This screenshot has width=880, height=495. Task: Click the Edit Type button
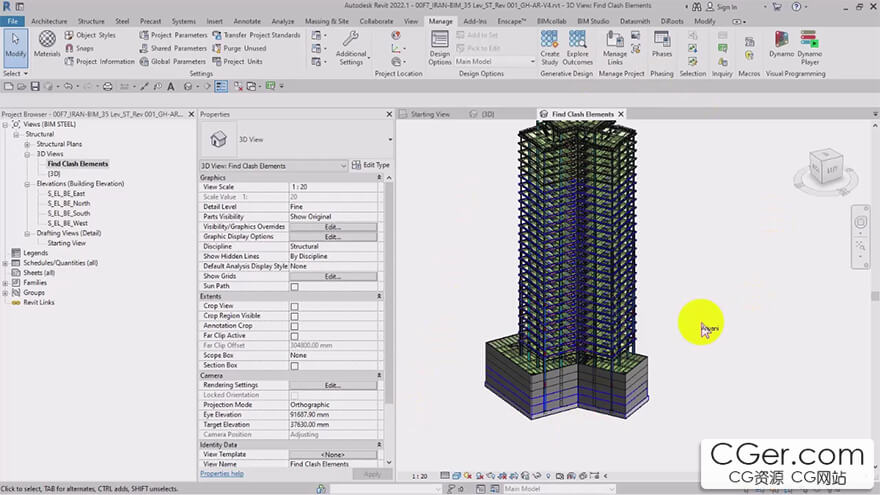coord(371,165)
